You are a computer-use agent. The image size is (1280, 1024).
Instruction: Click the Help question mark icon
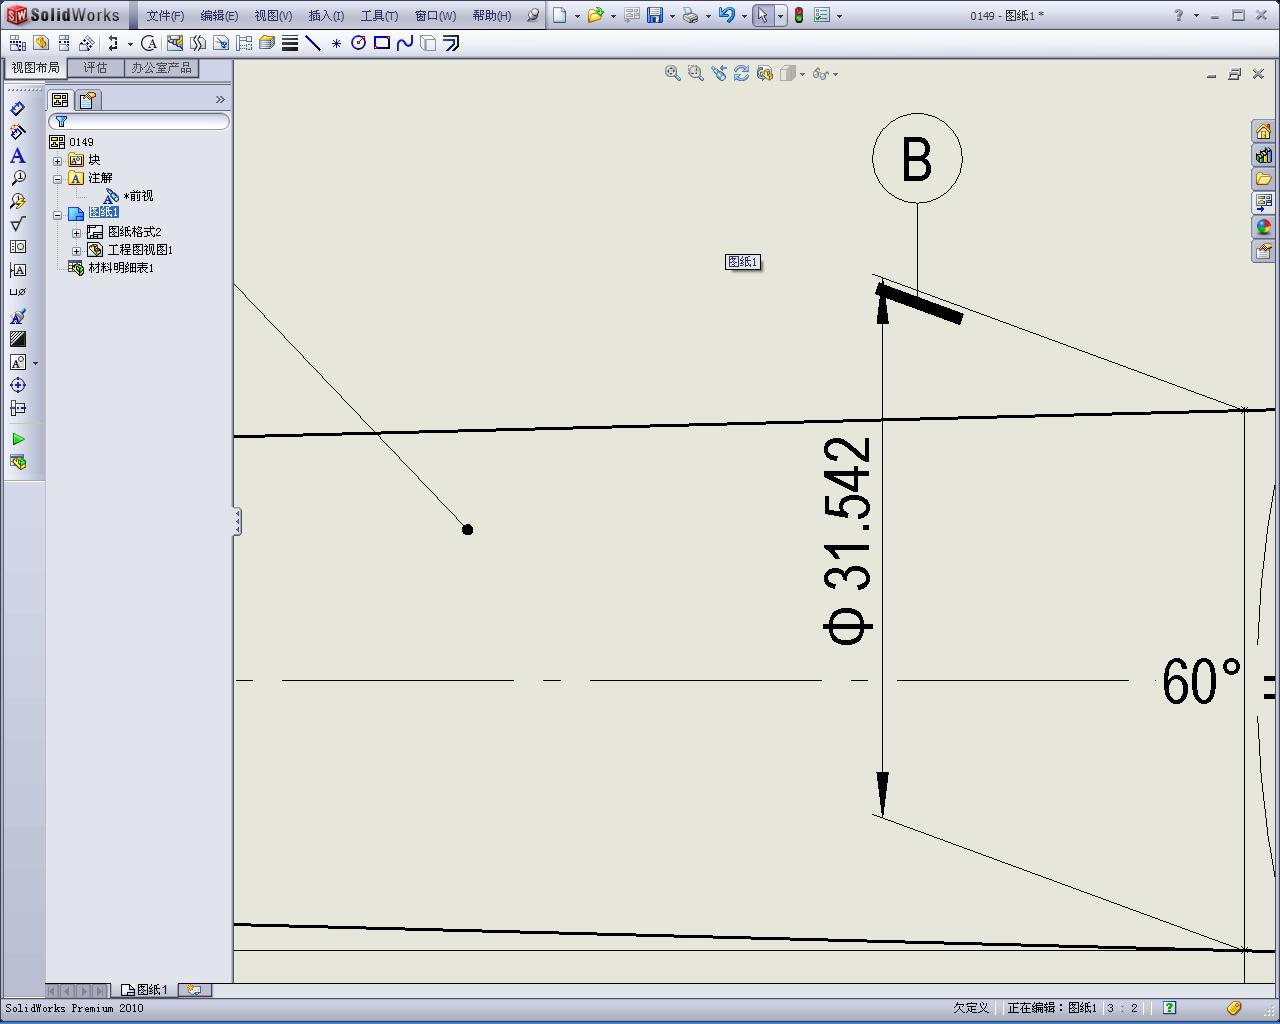pyautogui.click(x=1179, y=15)
